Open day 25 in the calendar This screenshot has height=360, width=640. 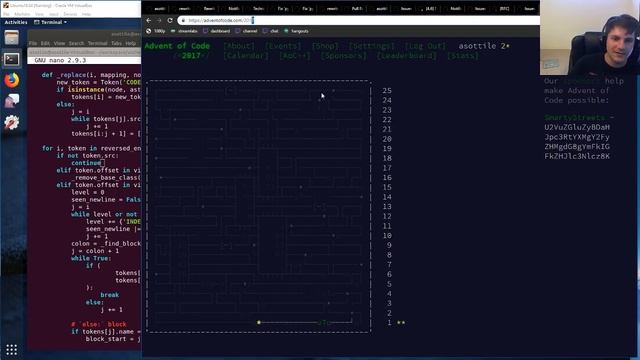387,91
